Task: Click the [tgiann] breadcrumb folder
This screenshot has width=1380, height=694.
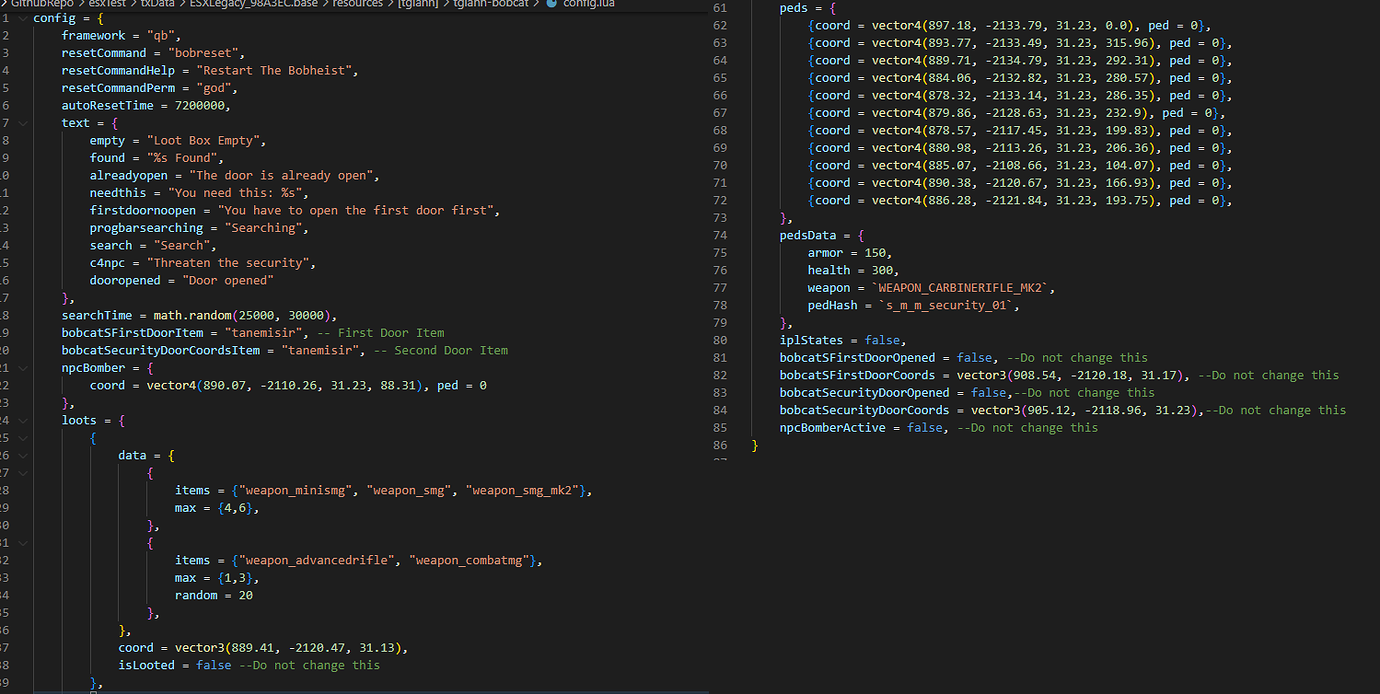Action: (x=420, y=4)
